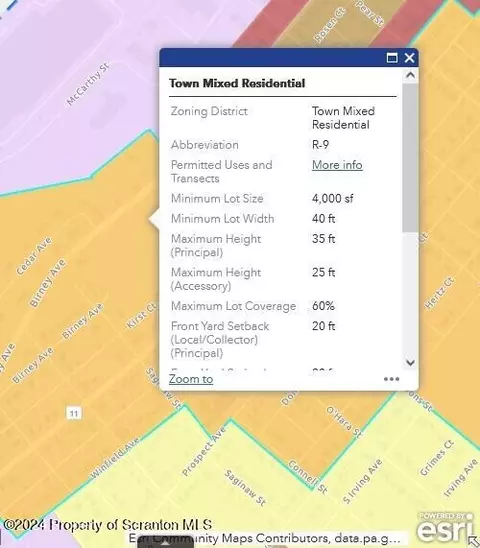Maximize the Town Mixed Residential popup
This screenshot has height=548, width=480.
click(392, 58)
